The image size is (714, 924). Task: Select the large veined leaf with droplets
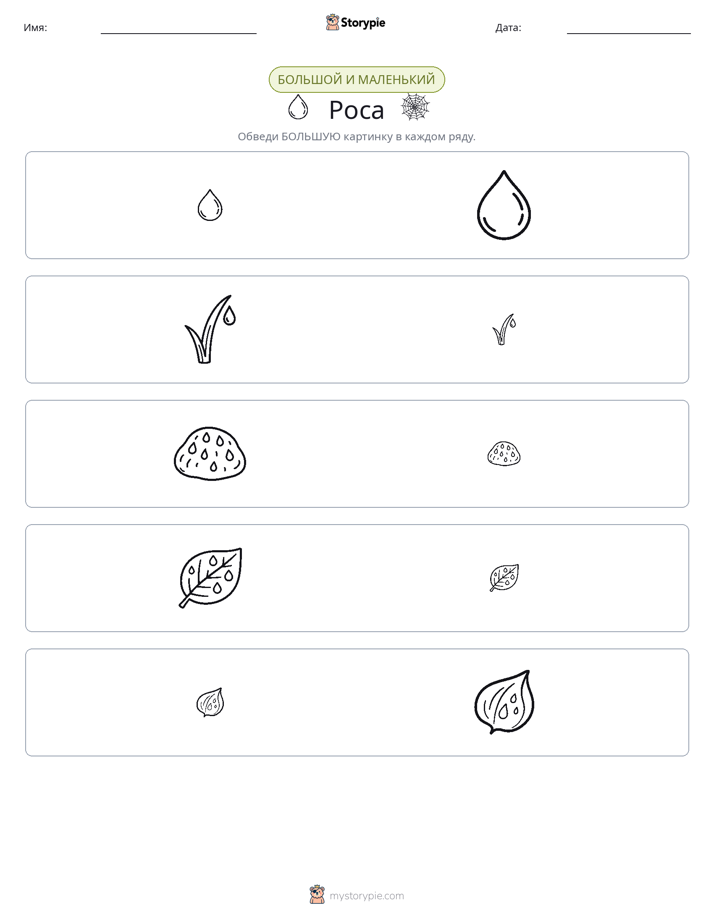click(x=210, y=578)
